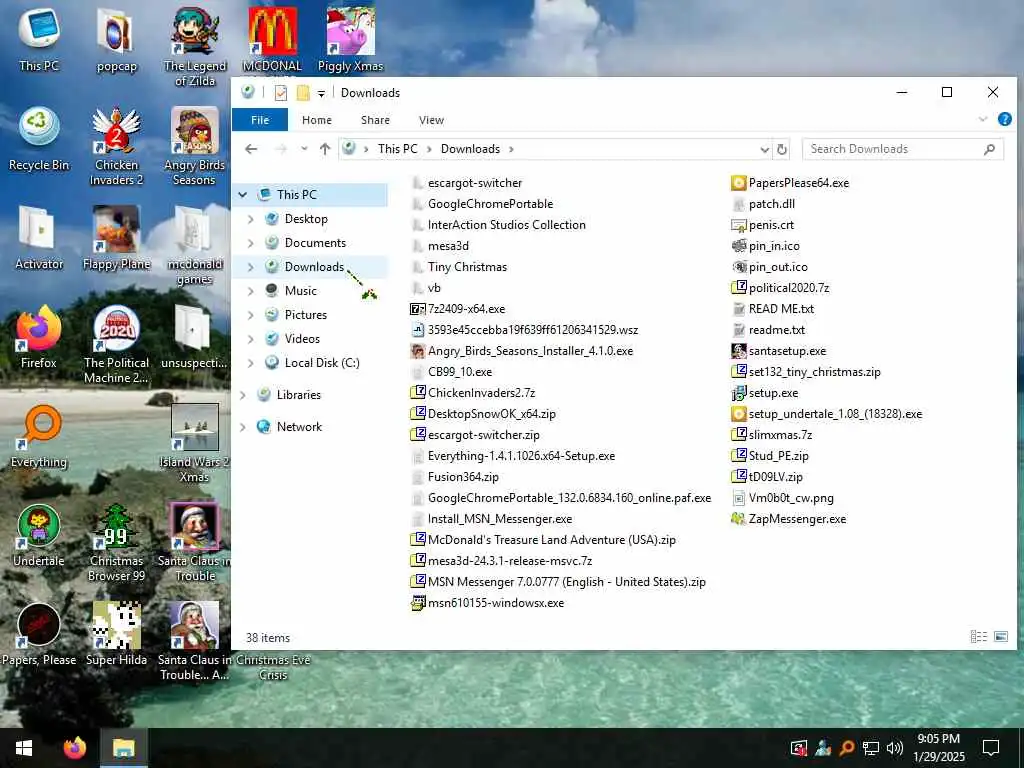Expand the ribbon with the chevron
Viewport: 1024px width, 768px height.
point(983,119)
